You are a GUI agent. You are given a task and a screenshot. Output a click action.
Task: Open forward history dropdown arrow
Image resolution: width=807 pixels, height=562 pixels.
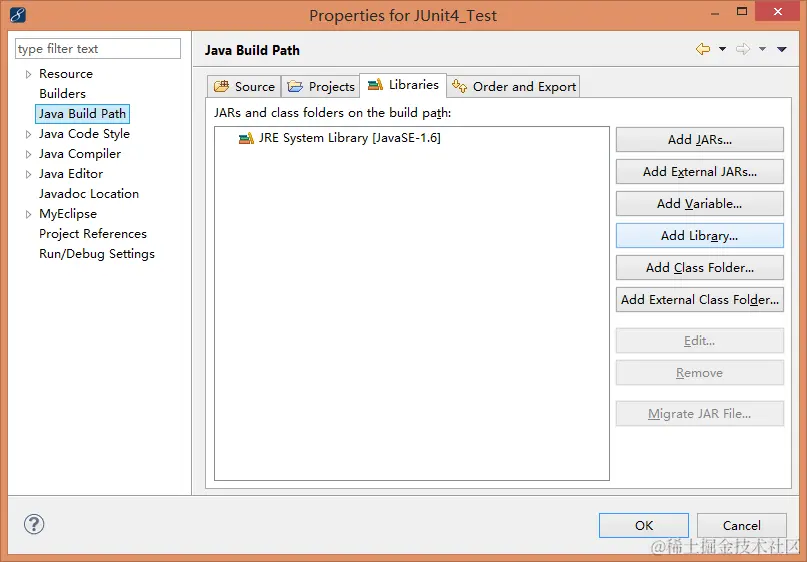tap(762, 49)
